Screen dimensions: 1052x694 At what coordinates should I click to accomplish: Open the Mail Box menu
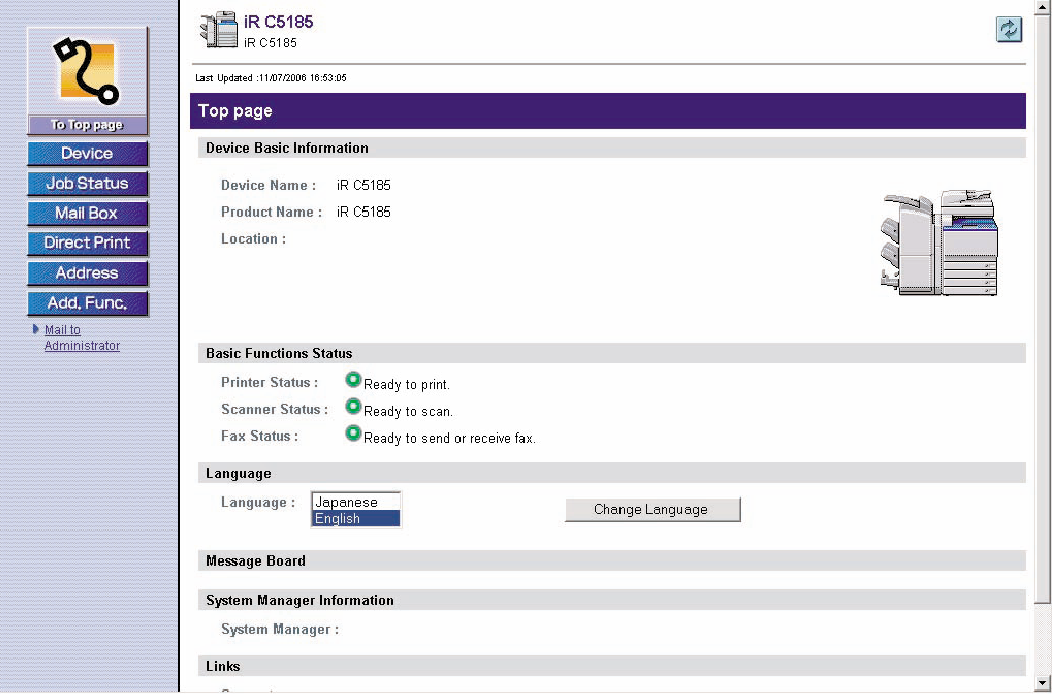(x=87, y=213)
